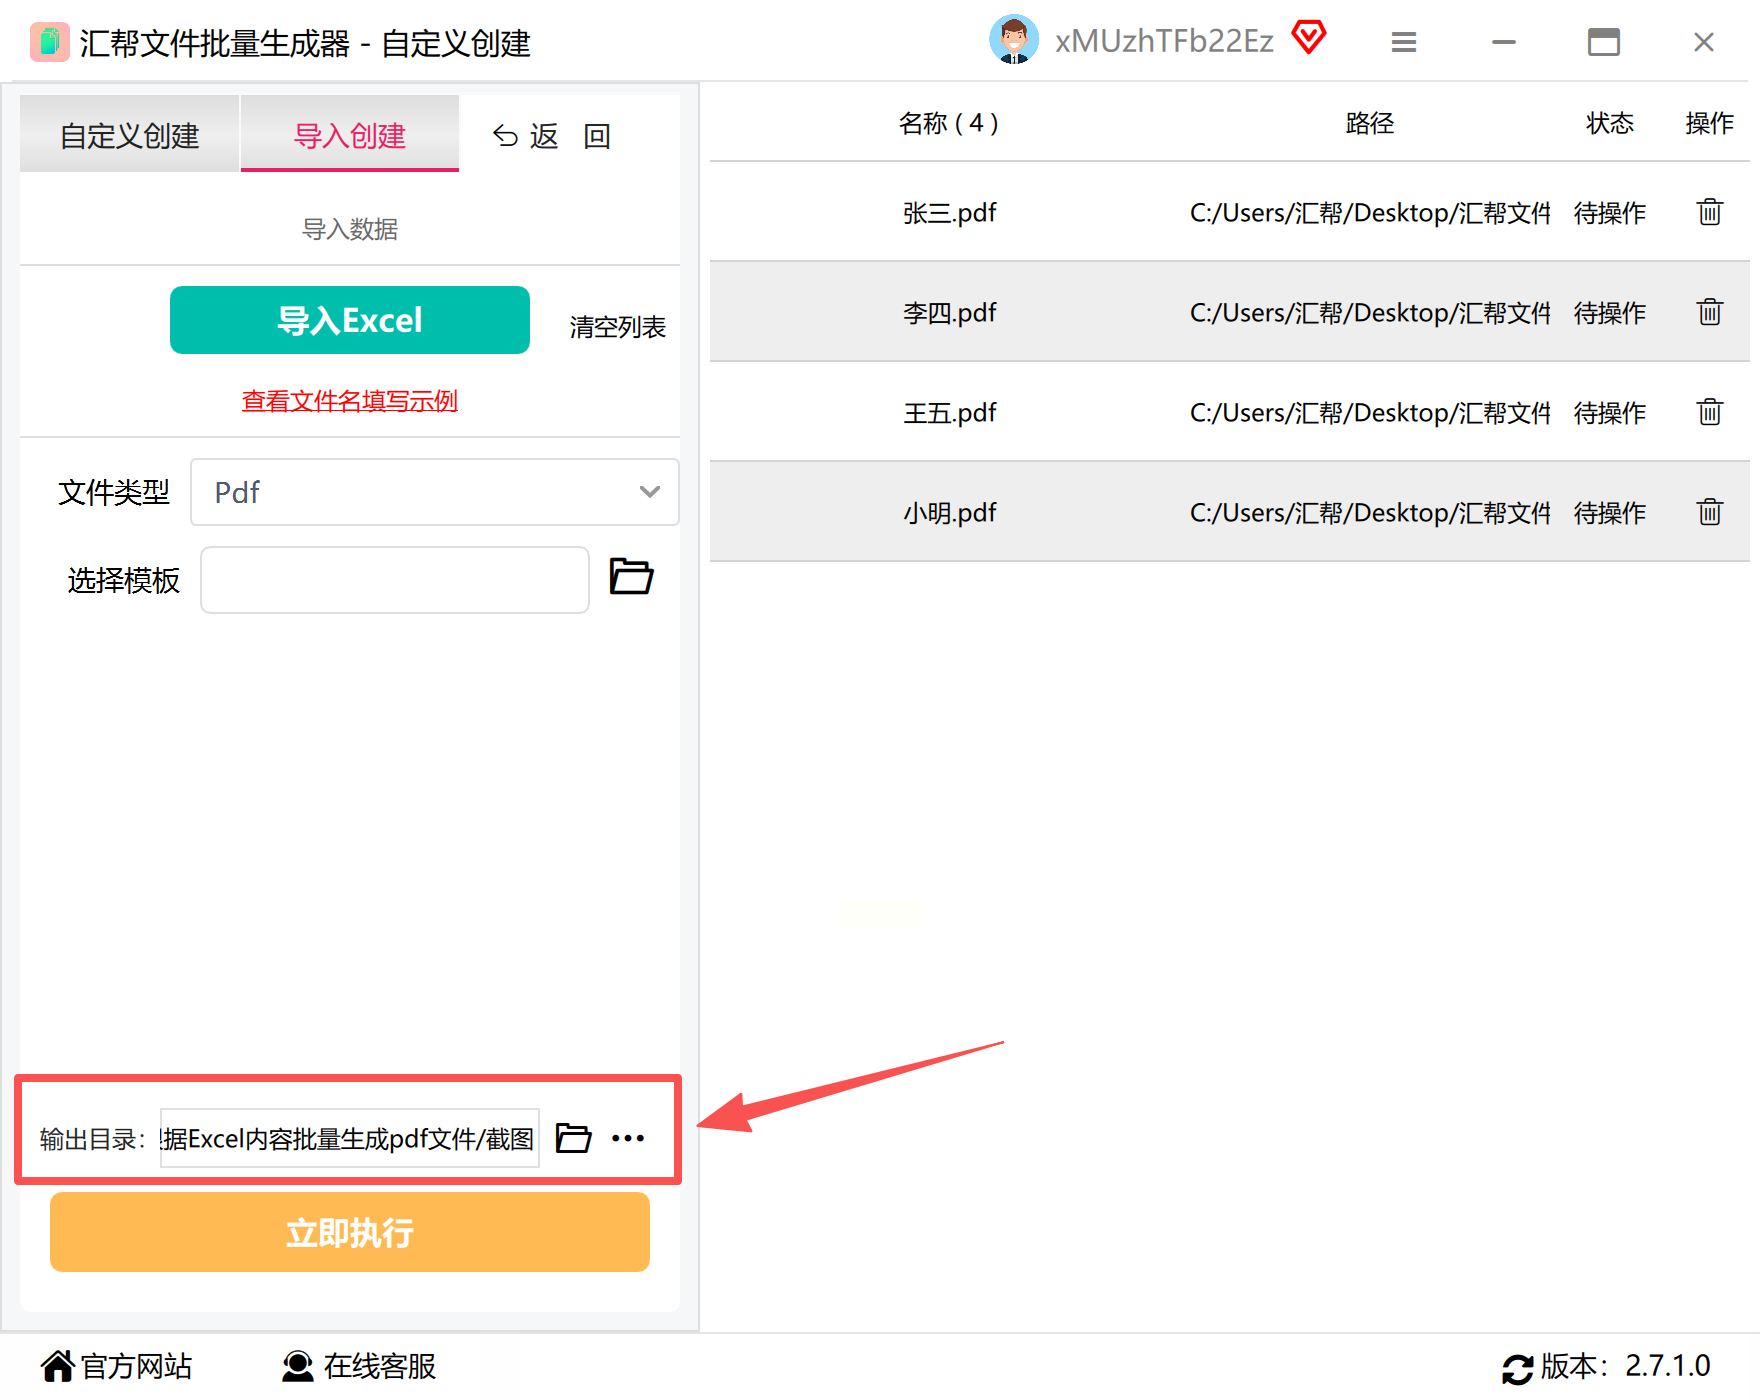Go back with the 返回 button
The image size is (1760, 1400).
click(551, 136)
